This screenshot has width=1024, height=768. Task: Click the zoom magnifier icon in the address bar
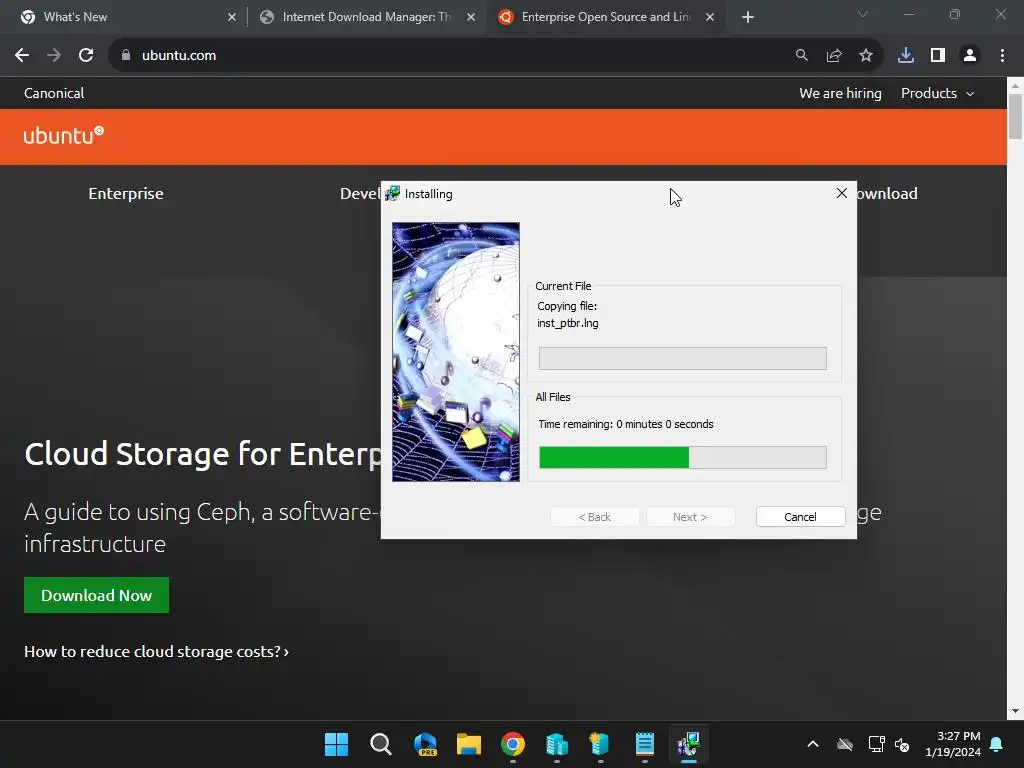coord(801,56)
